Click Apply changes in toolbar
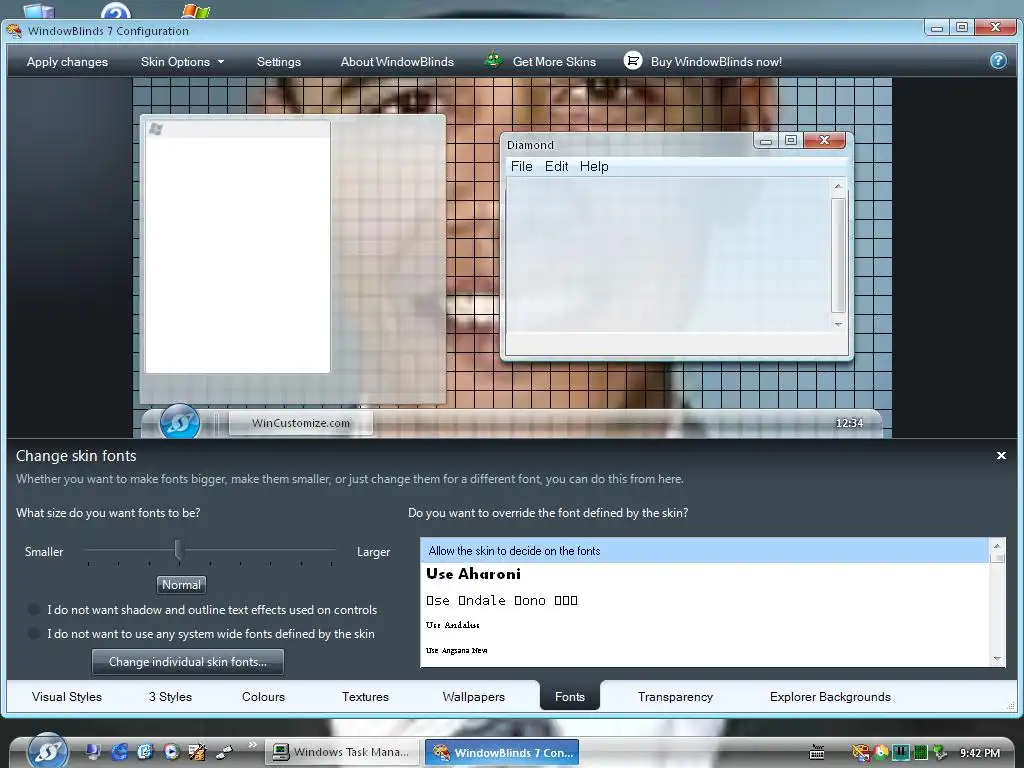 pos(67,61)
